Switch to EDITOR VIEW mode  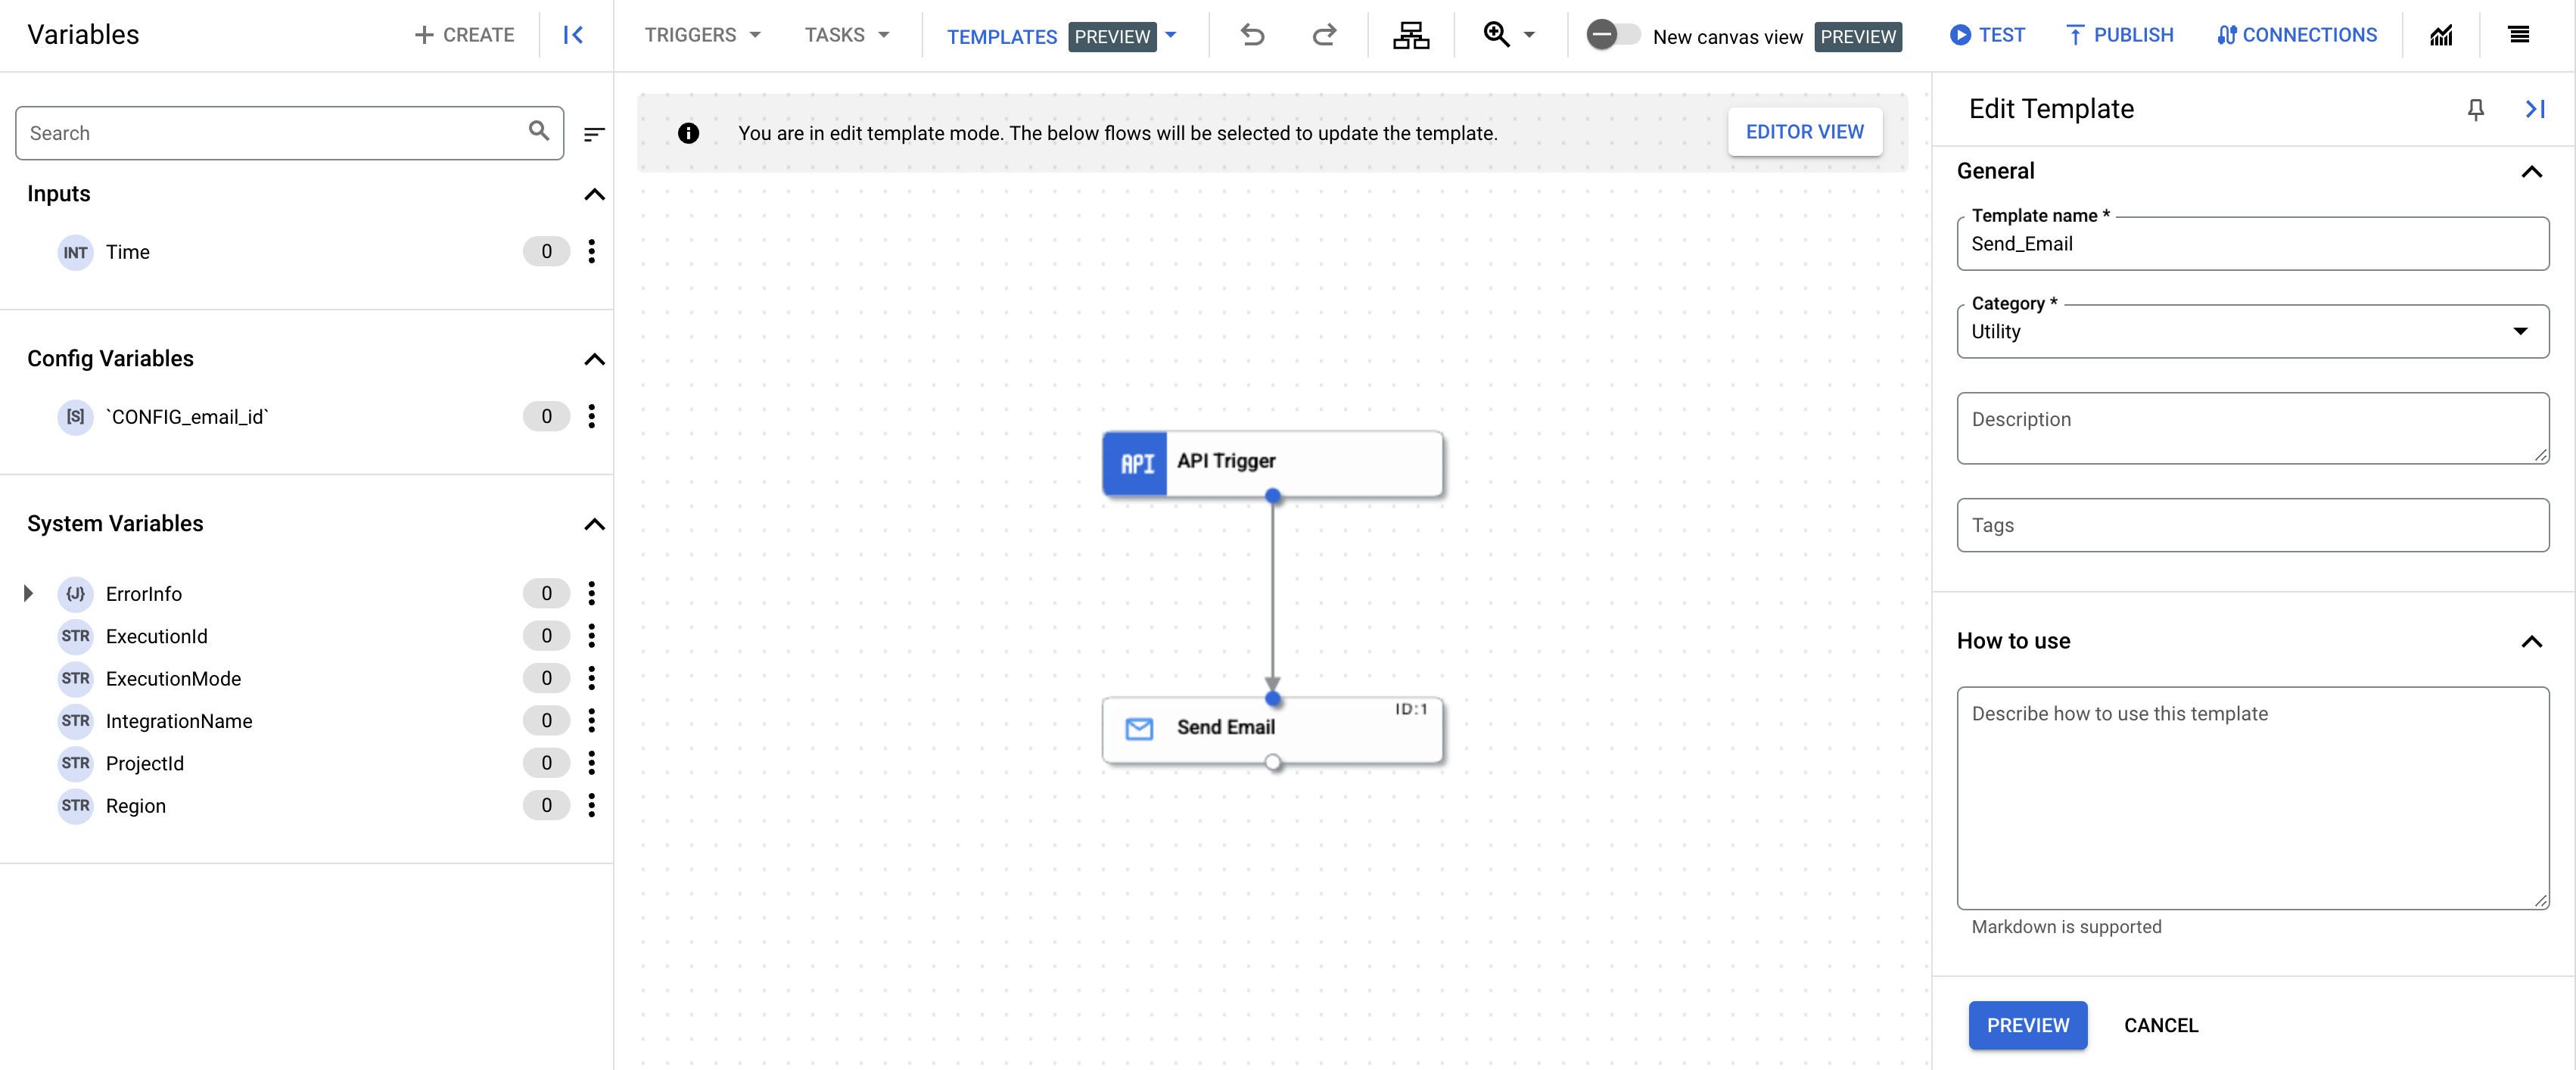click(1804, 132)
